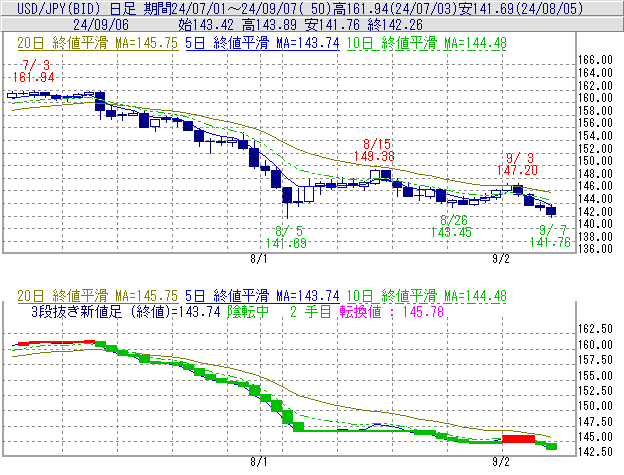Click the date 24/09/06 in the header
624x475 pixels.
click(101, 25)
